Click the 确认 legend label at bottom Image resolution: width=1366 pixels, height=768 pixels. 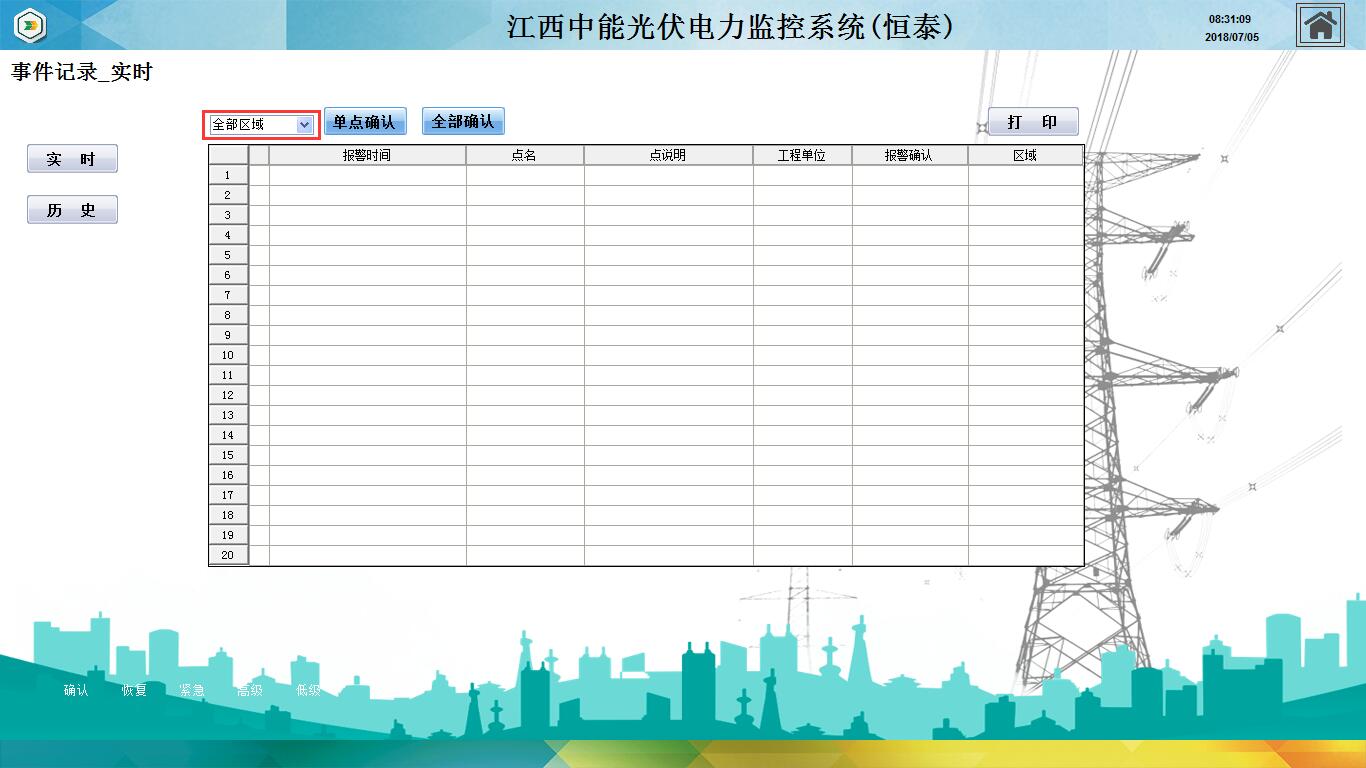[76, 690]
